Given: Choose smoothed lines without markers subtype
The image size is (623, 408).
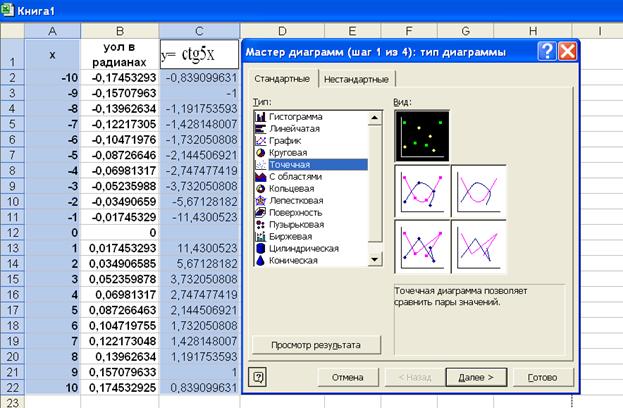Looking at the screenshot, I should coord(479,191).
